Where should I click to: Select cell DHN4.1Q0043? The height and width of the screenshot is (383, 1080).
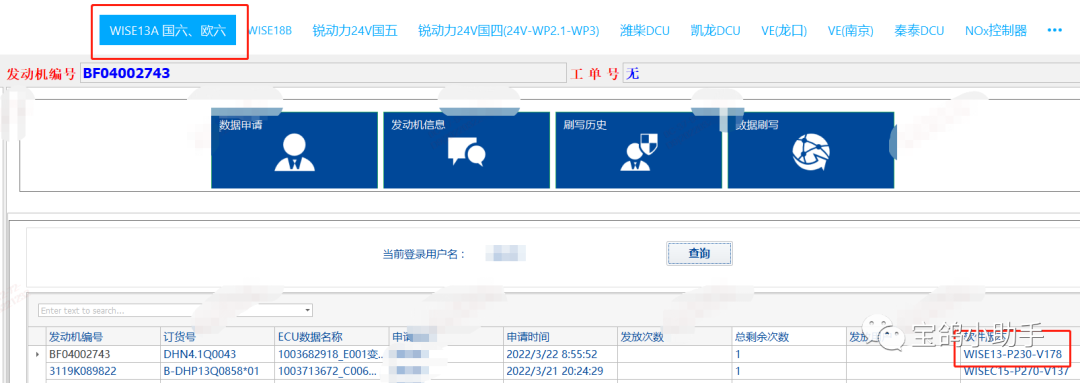pyautogui.click(x=218, y=354)
